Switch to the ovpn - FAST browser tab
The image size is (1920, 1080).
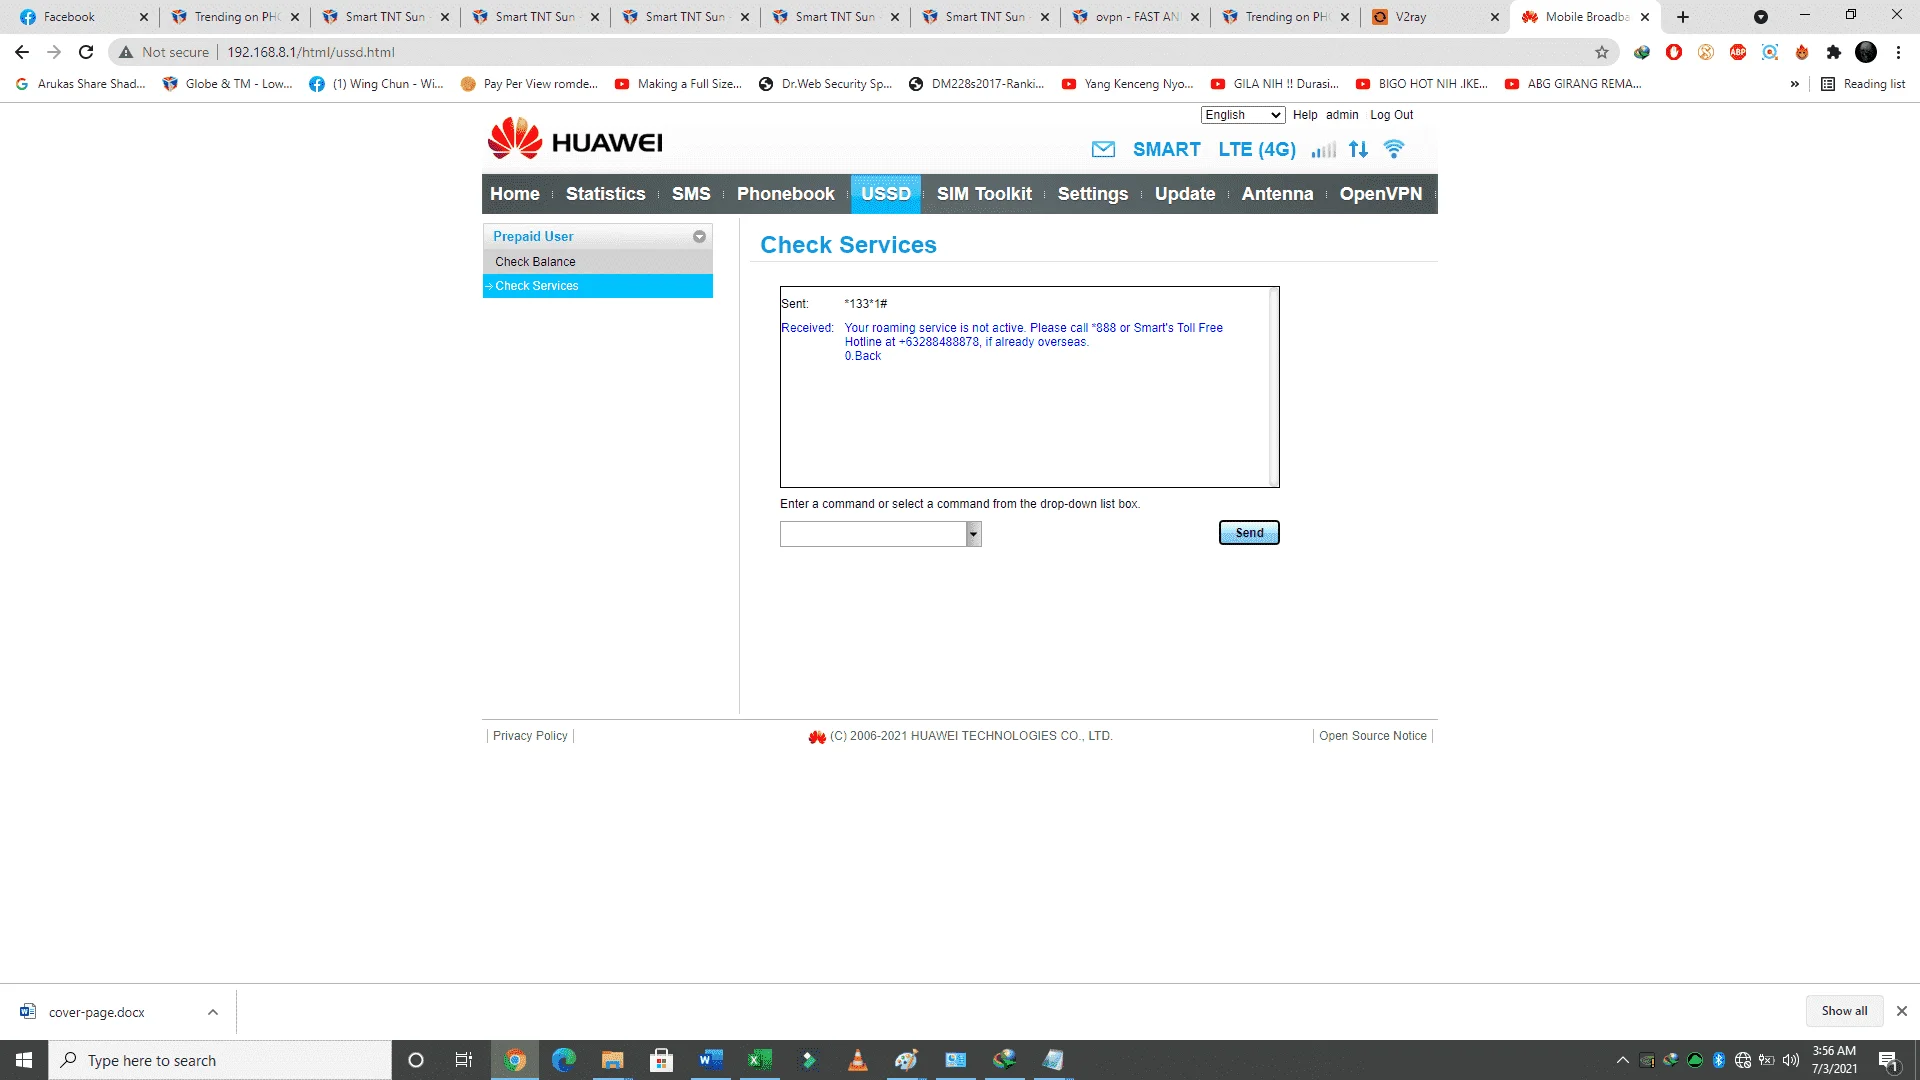1136,17
